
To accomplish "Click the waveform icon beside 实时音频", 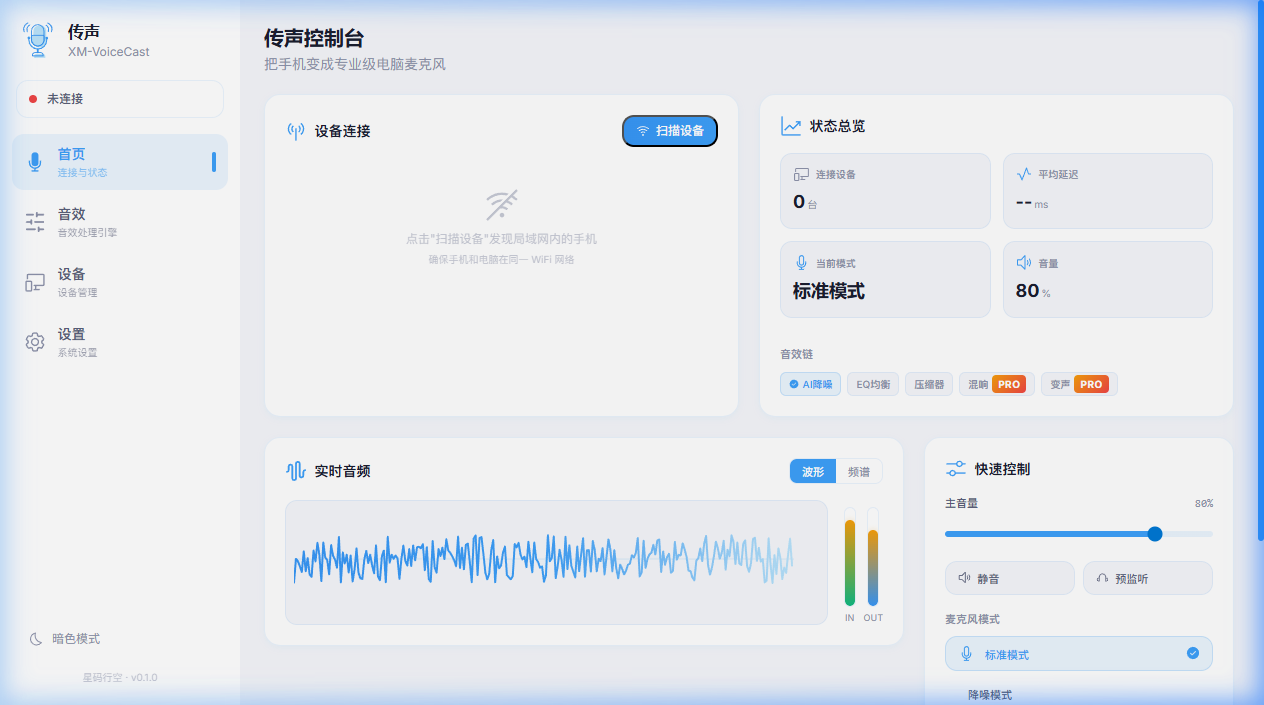I will point(296,470).
